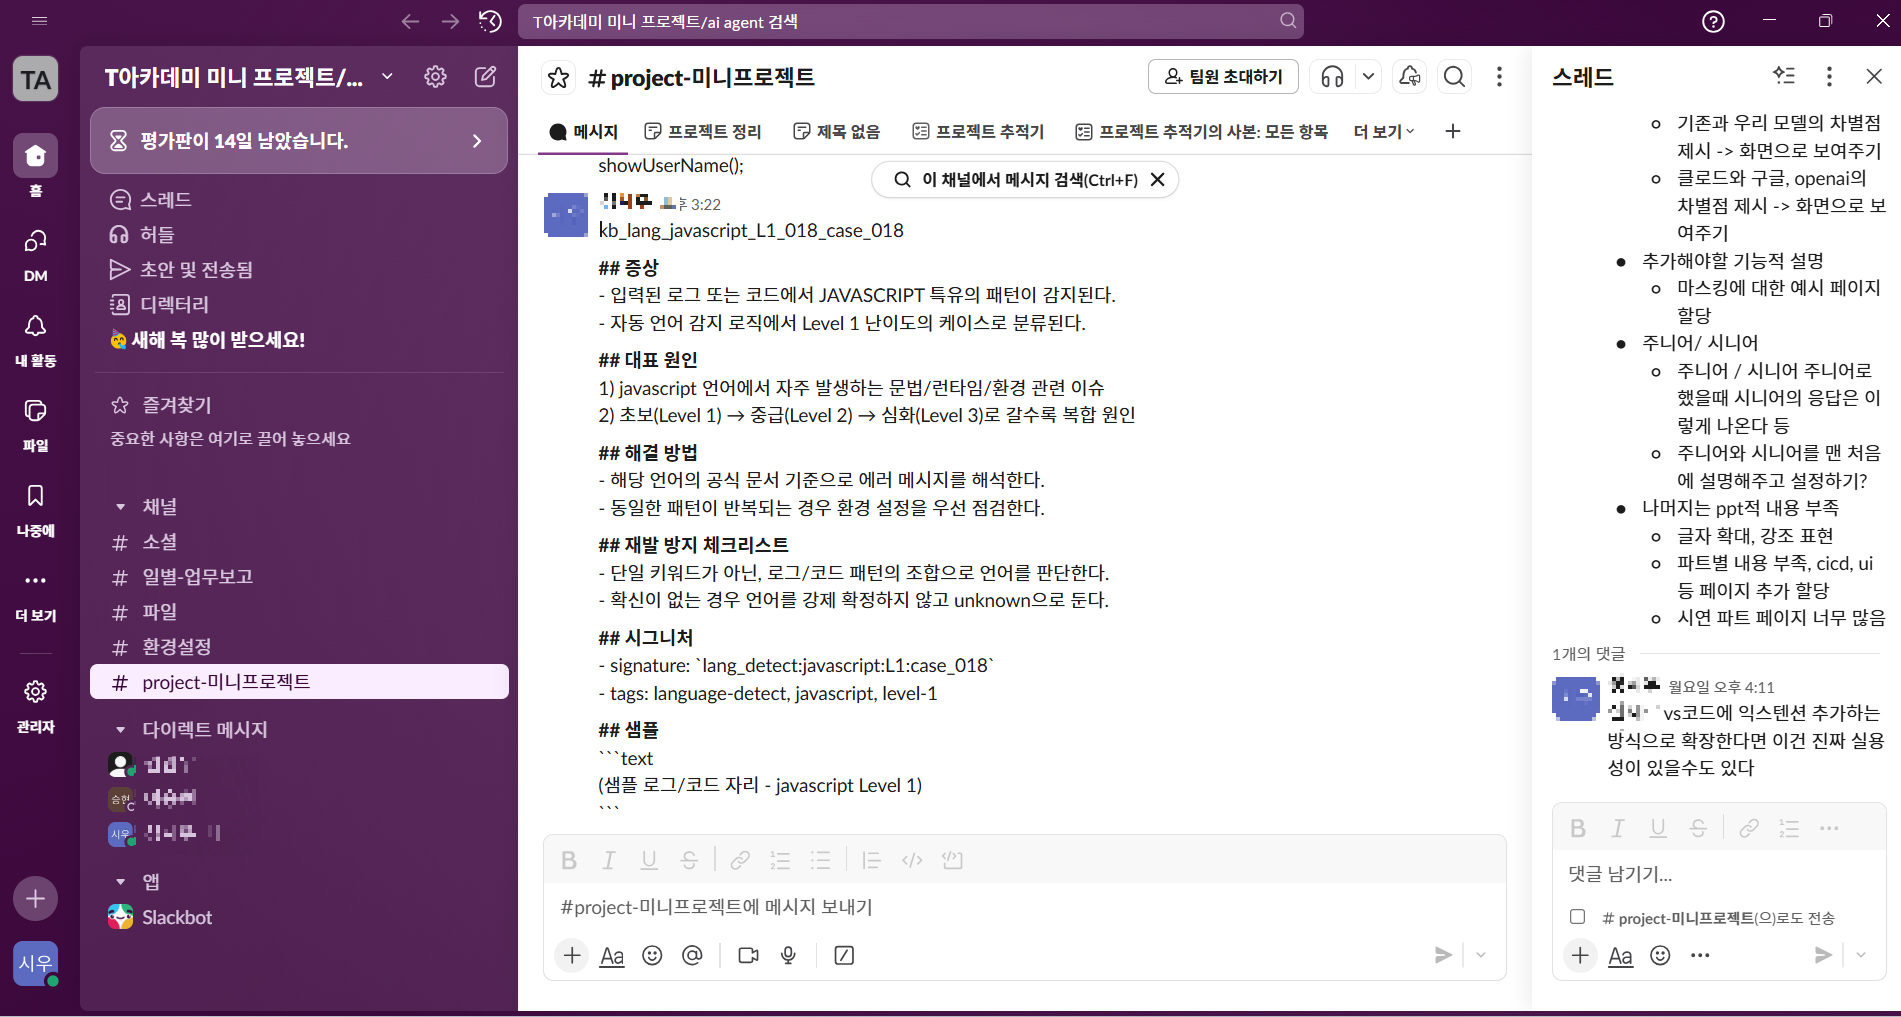Insert link in the channel composer
This screenshot has height=1017, width=1901.
tap(740, 860)
